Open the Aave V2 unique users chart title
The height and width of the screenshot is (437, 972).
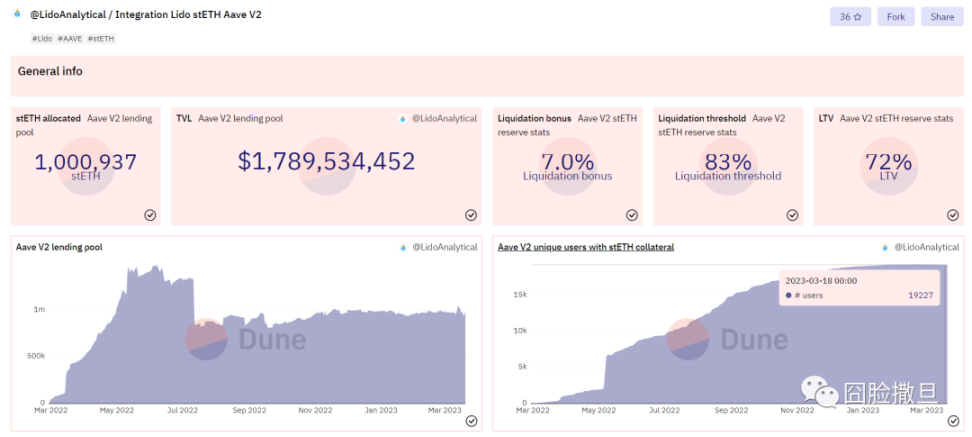[x=585, y=247]
